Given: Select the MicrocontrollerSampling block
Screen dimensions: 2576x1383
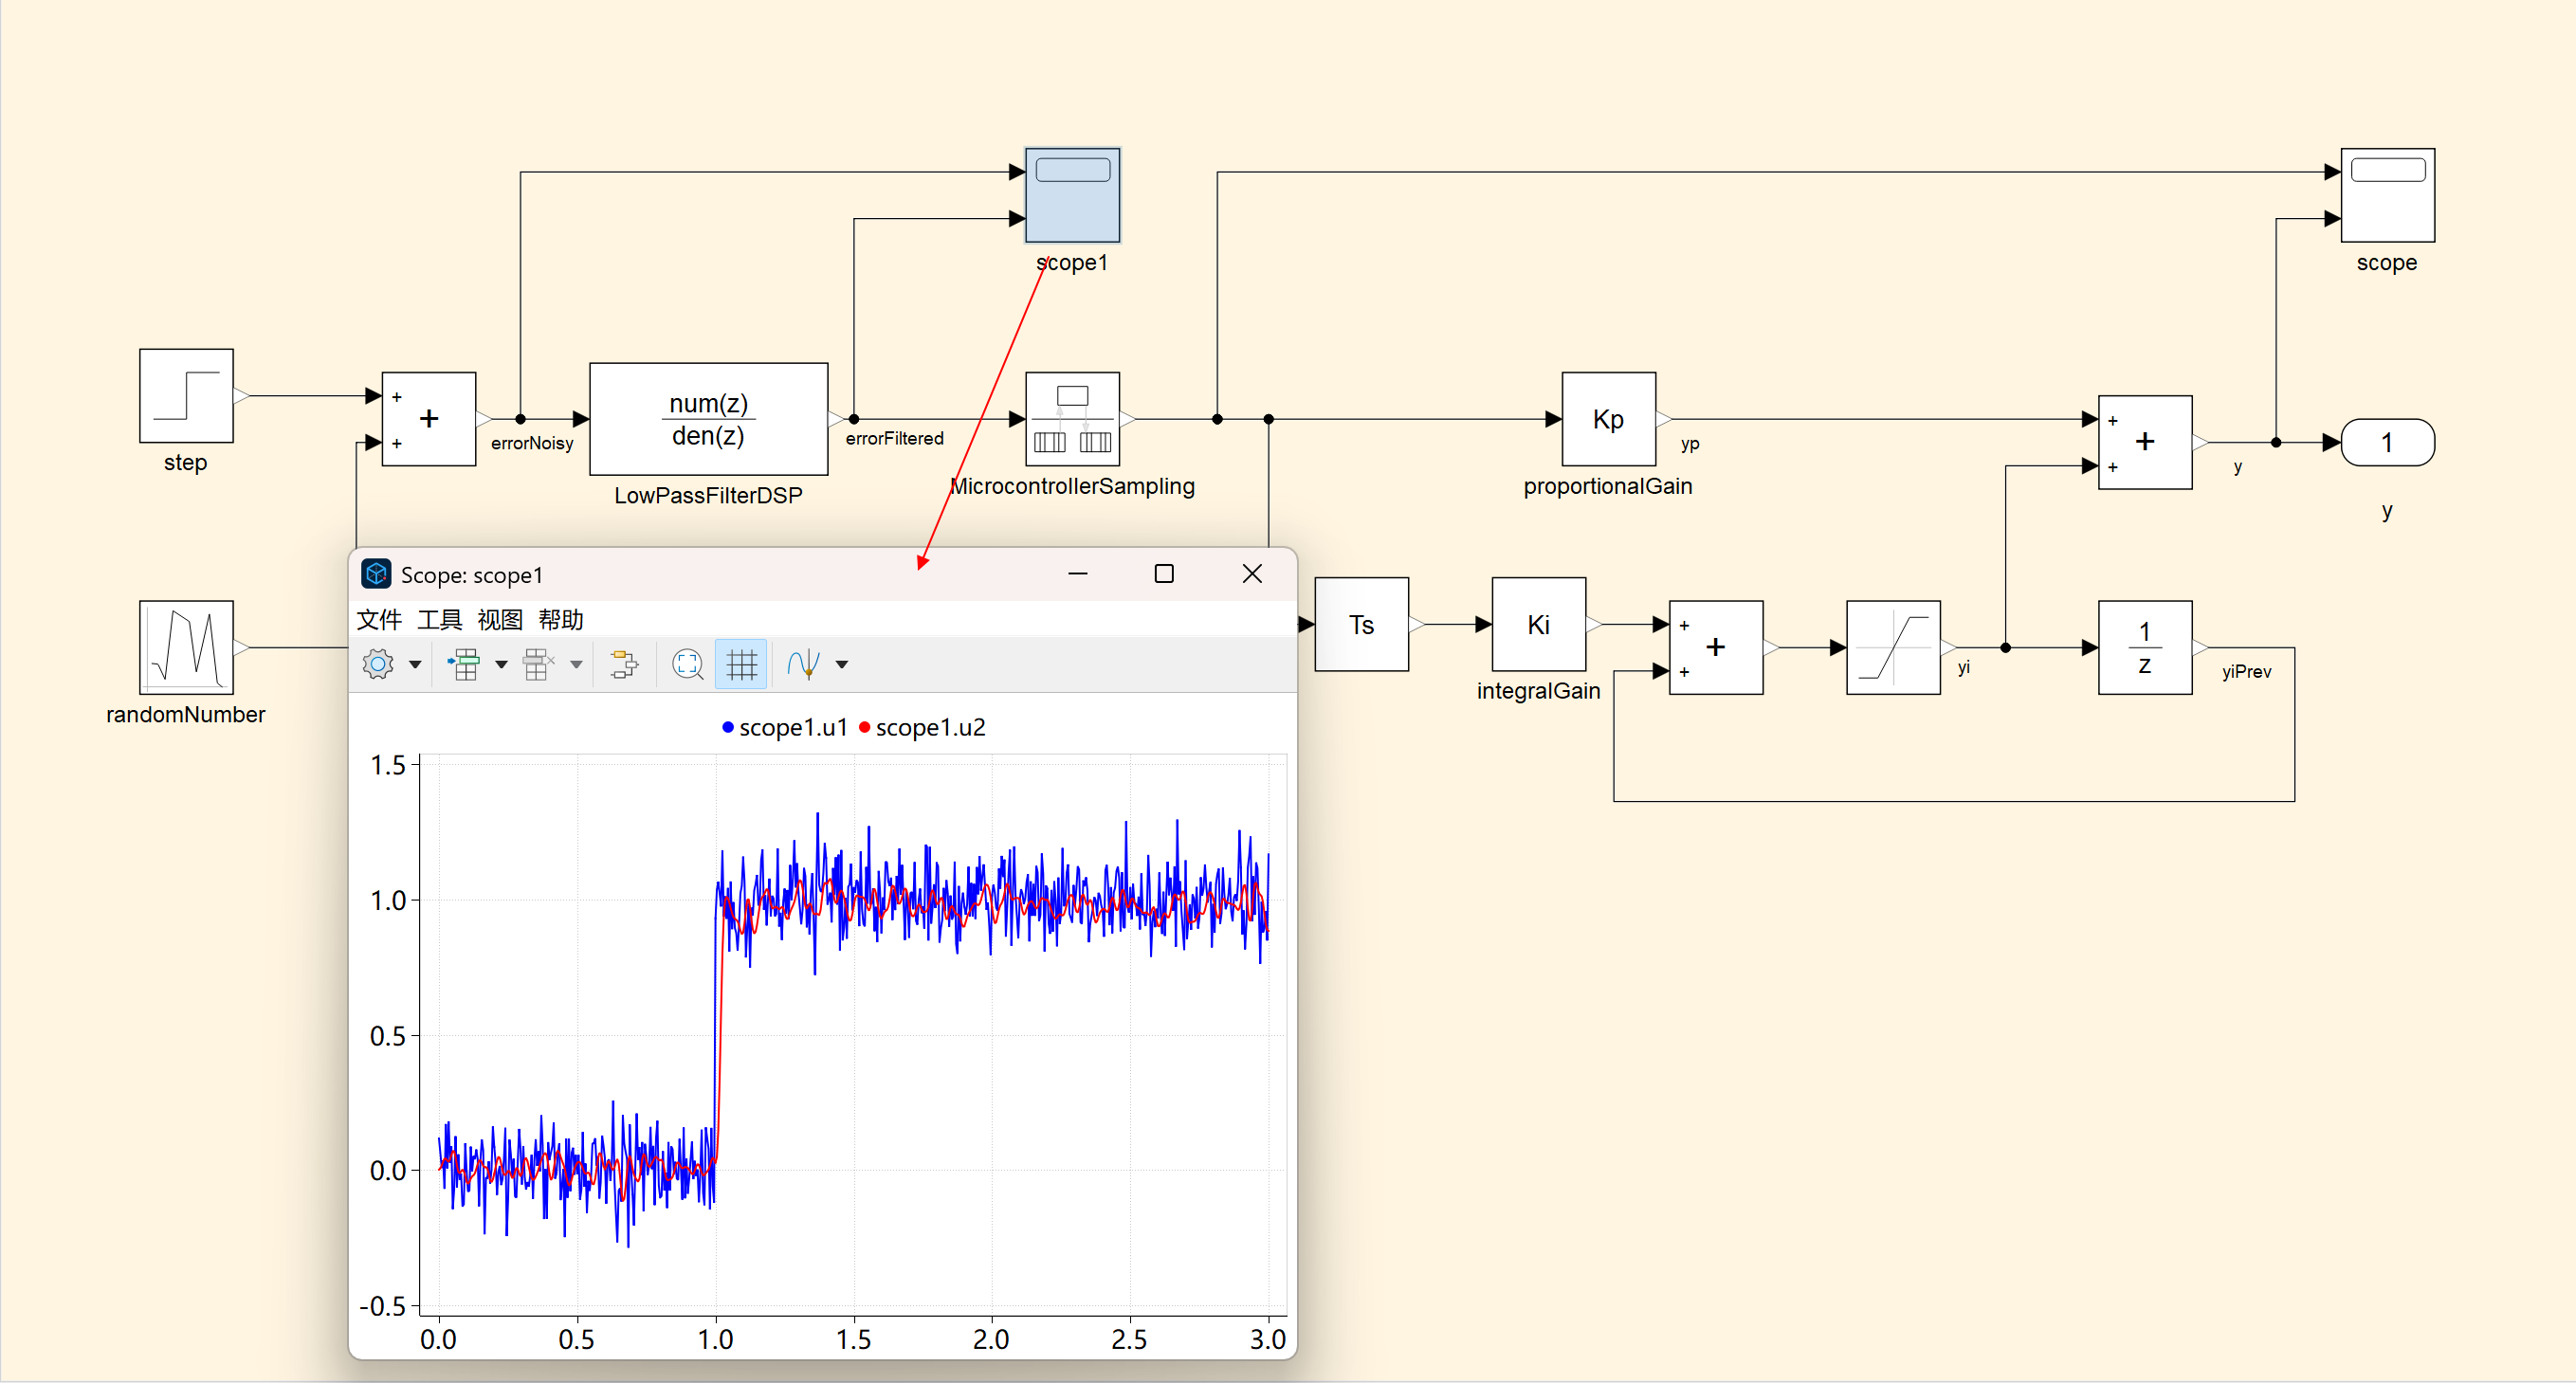Looking at the screenshot, I should (1072, 419).
